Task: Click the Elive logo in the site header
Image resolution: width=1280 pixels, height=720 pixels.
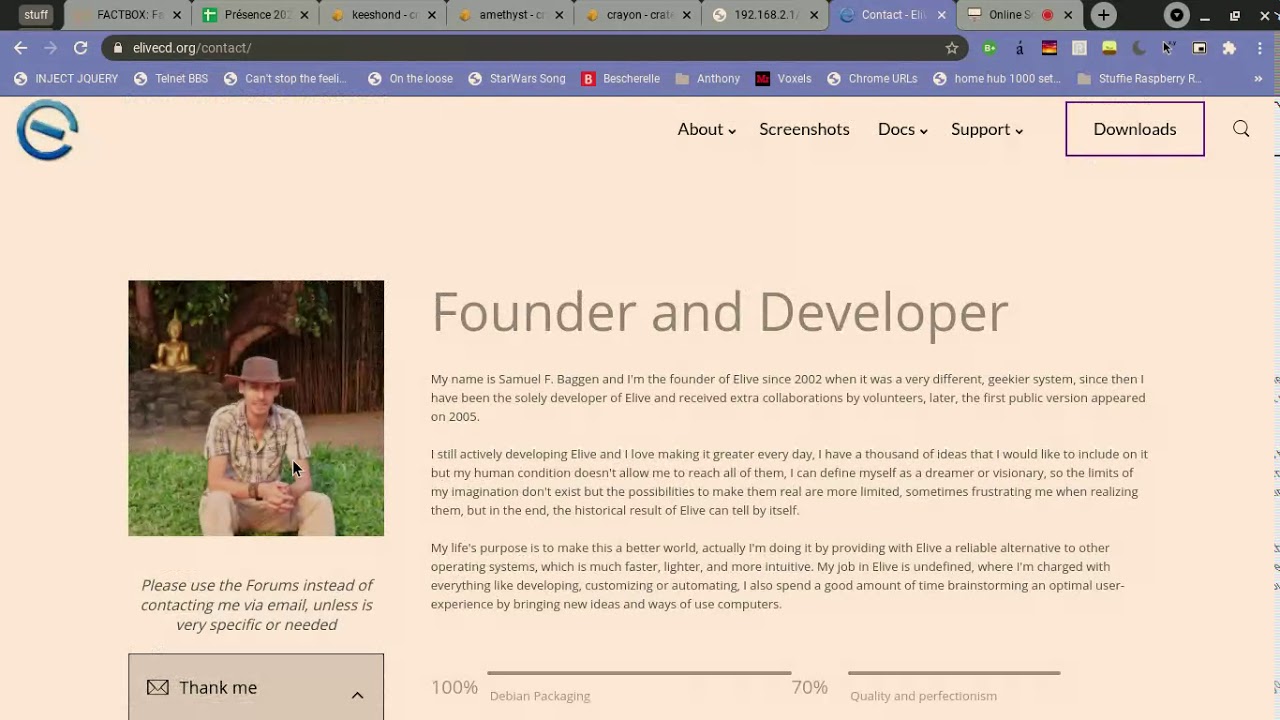Action: tap(47, 130)
